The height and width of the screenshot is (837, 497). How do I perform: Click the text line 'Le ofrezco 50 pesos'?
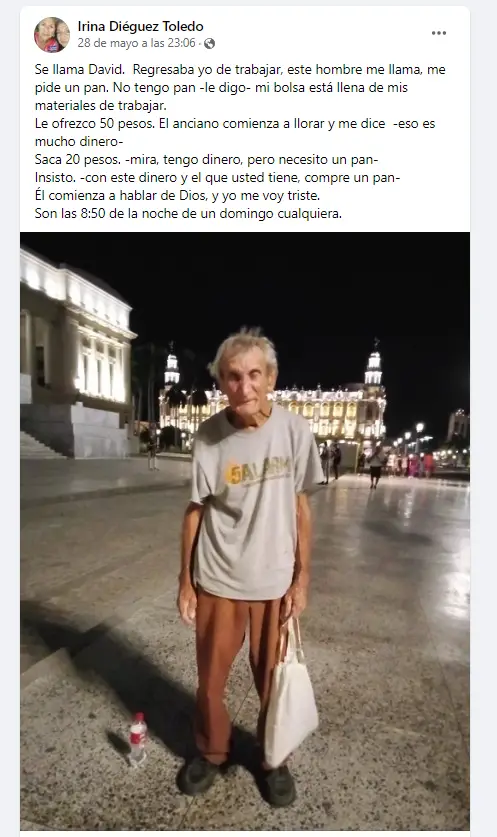tap(235, 123)
